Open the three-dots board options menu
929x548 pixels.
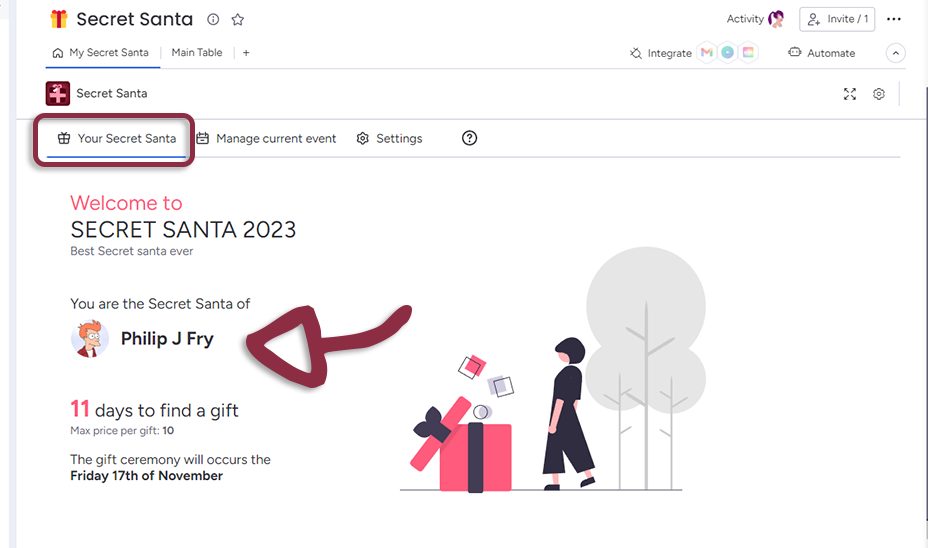pyautogui.click(x=894, y=19)
